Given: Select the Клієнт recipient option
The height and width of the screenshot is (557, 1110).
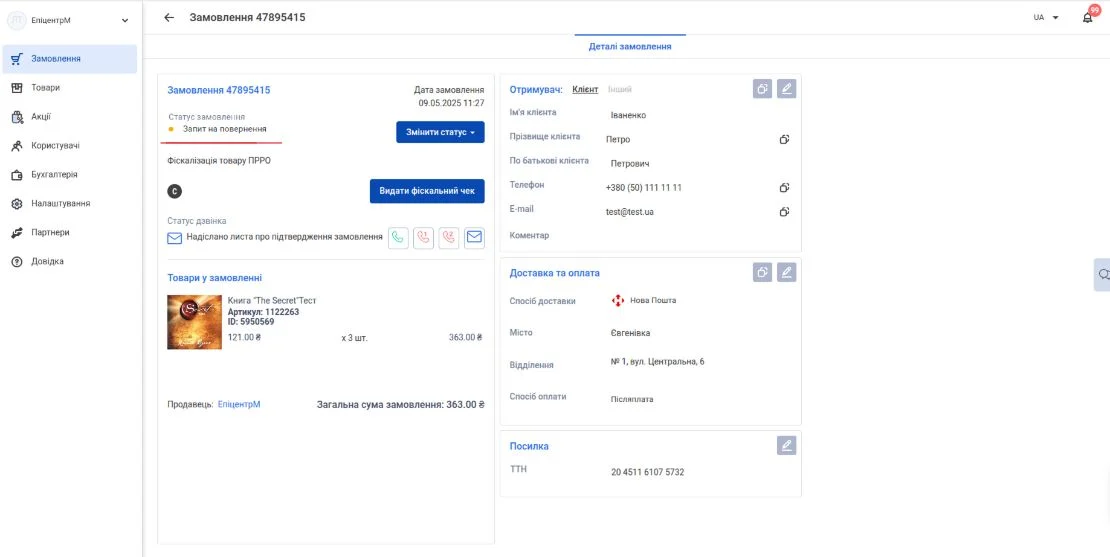Looking at the screenshot, I should [585, 89].
